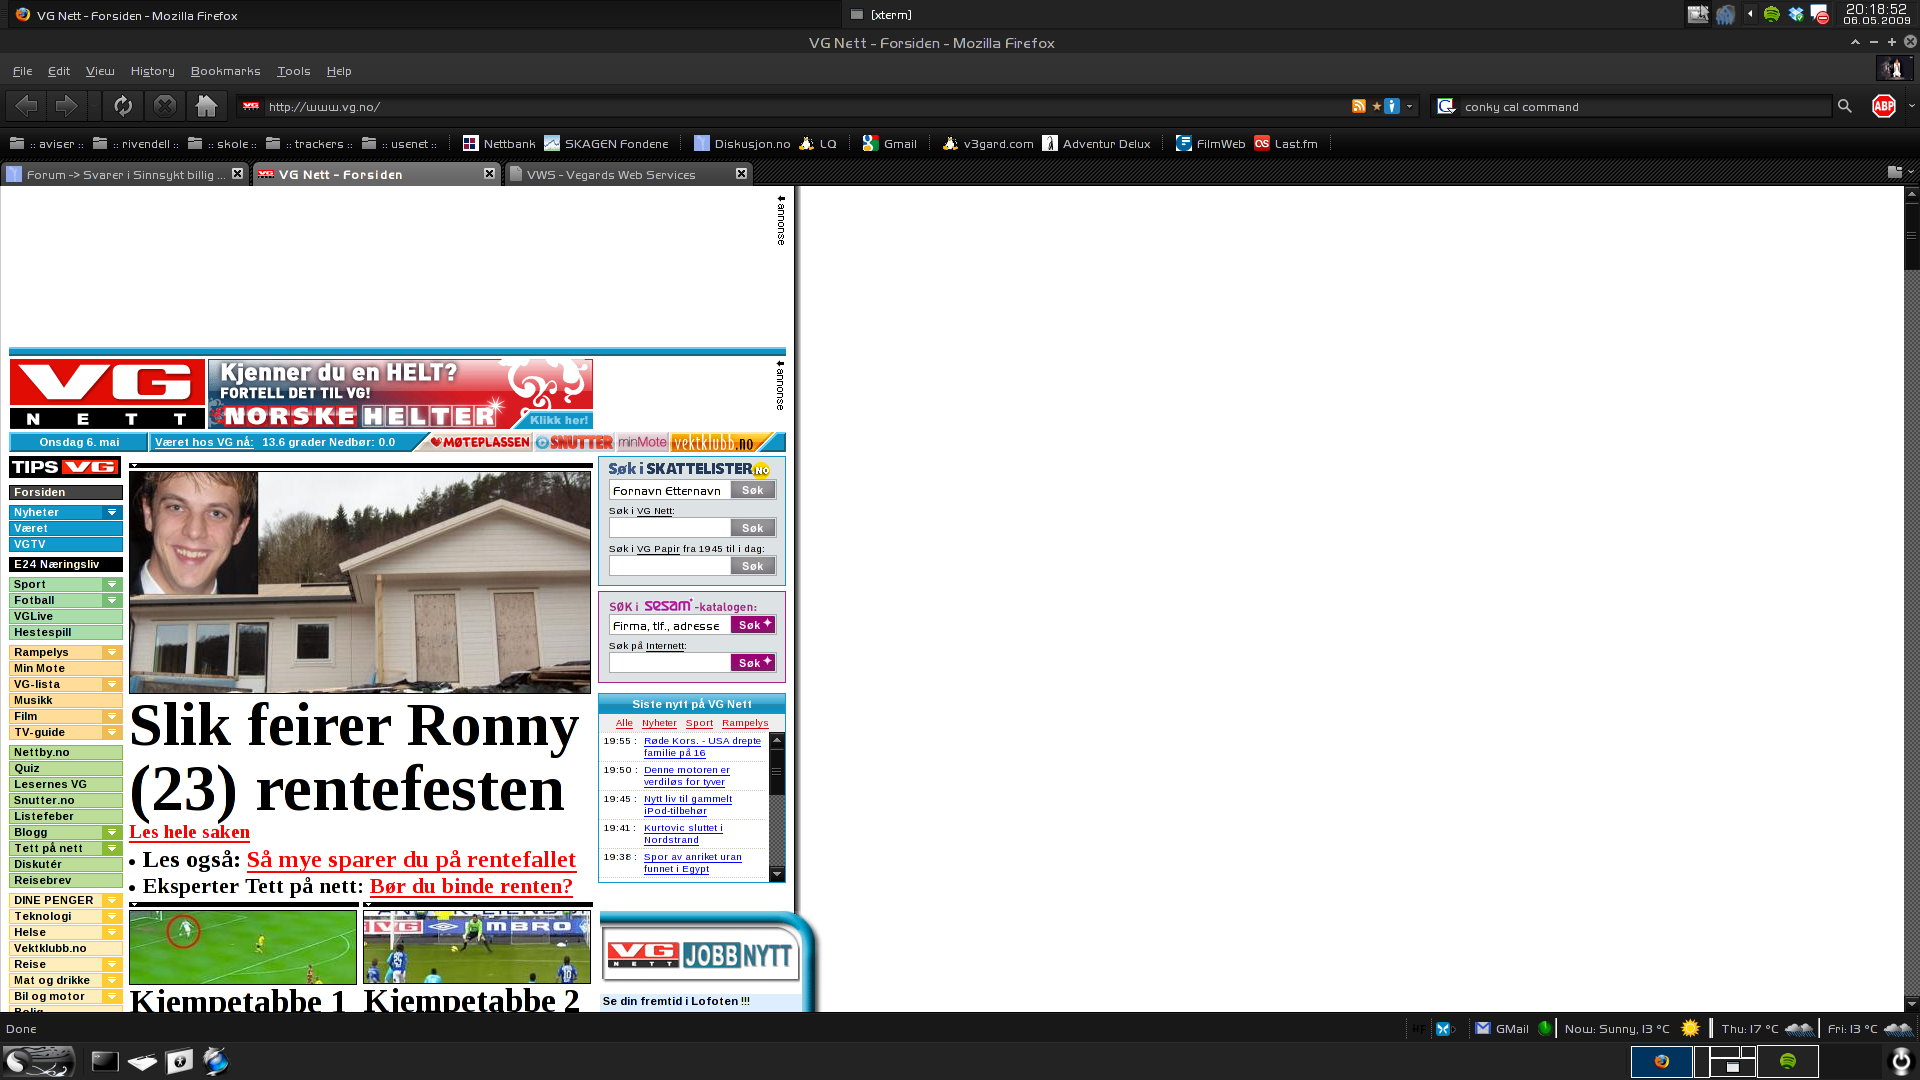Click the RSS feed icon in address bar
Viewport: 1920px width, 1080px height.
pos(1358,106)
